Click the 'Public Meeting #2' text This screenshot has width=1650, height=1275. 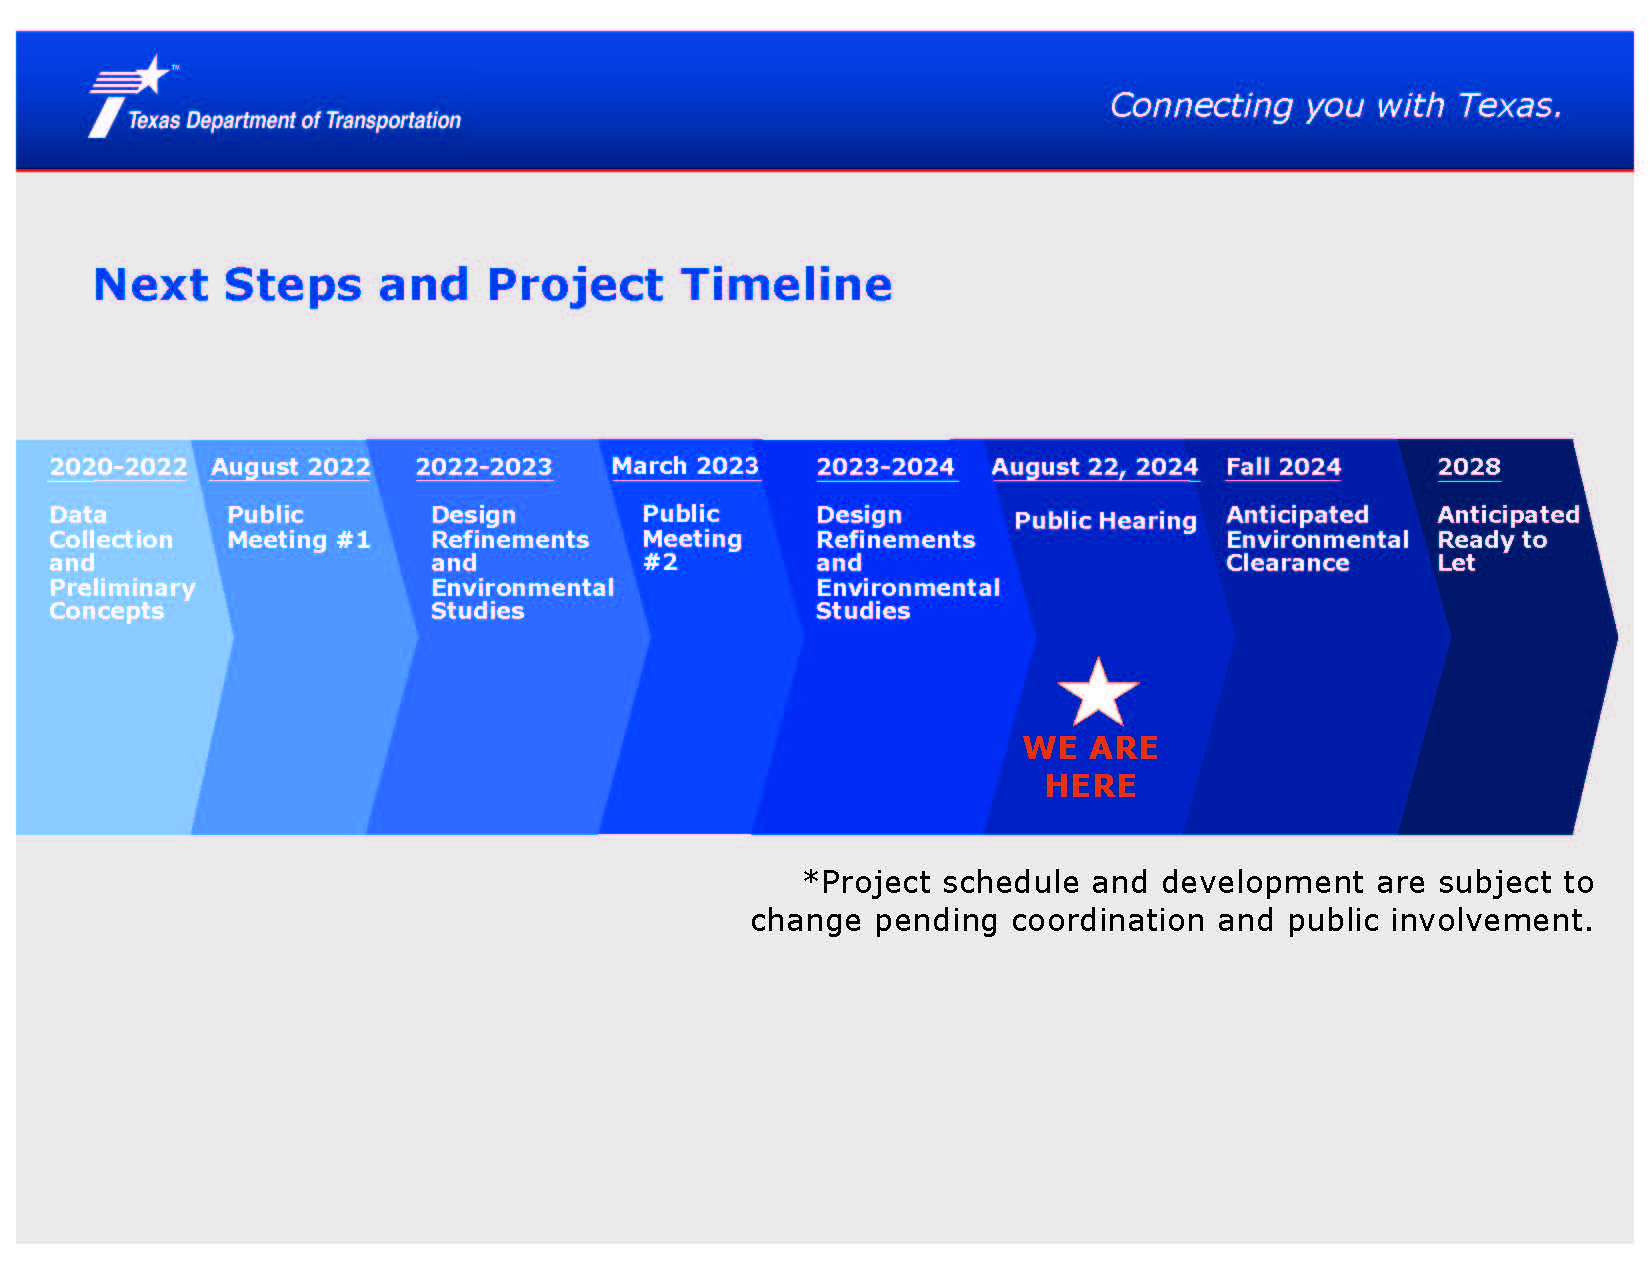[x=692, y=538]
